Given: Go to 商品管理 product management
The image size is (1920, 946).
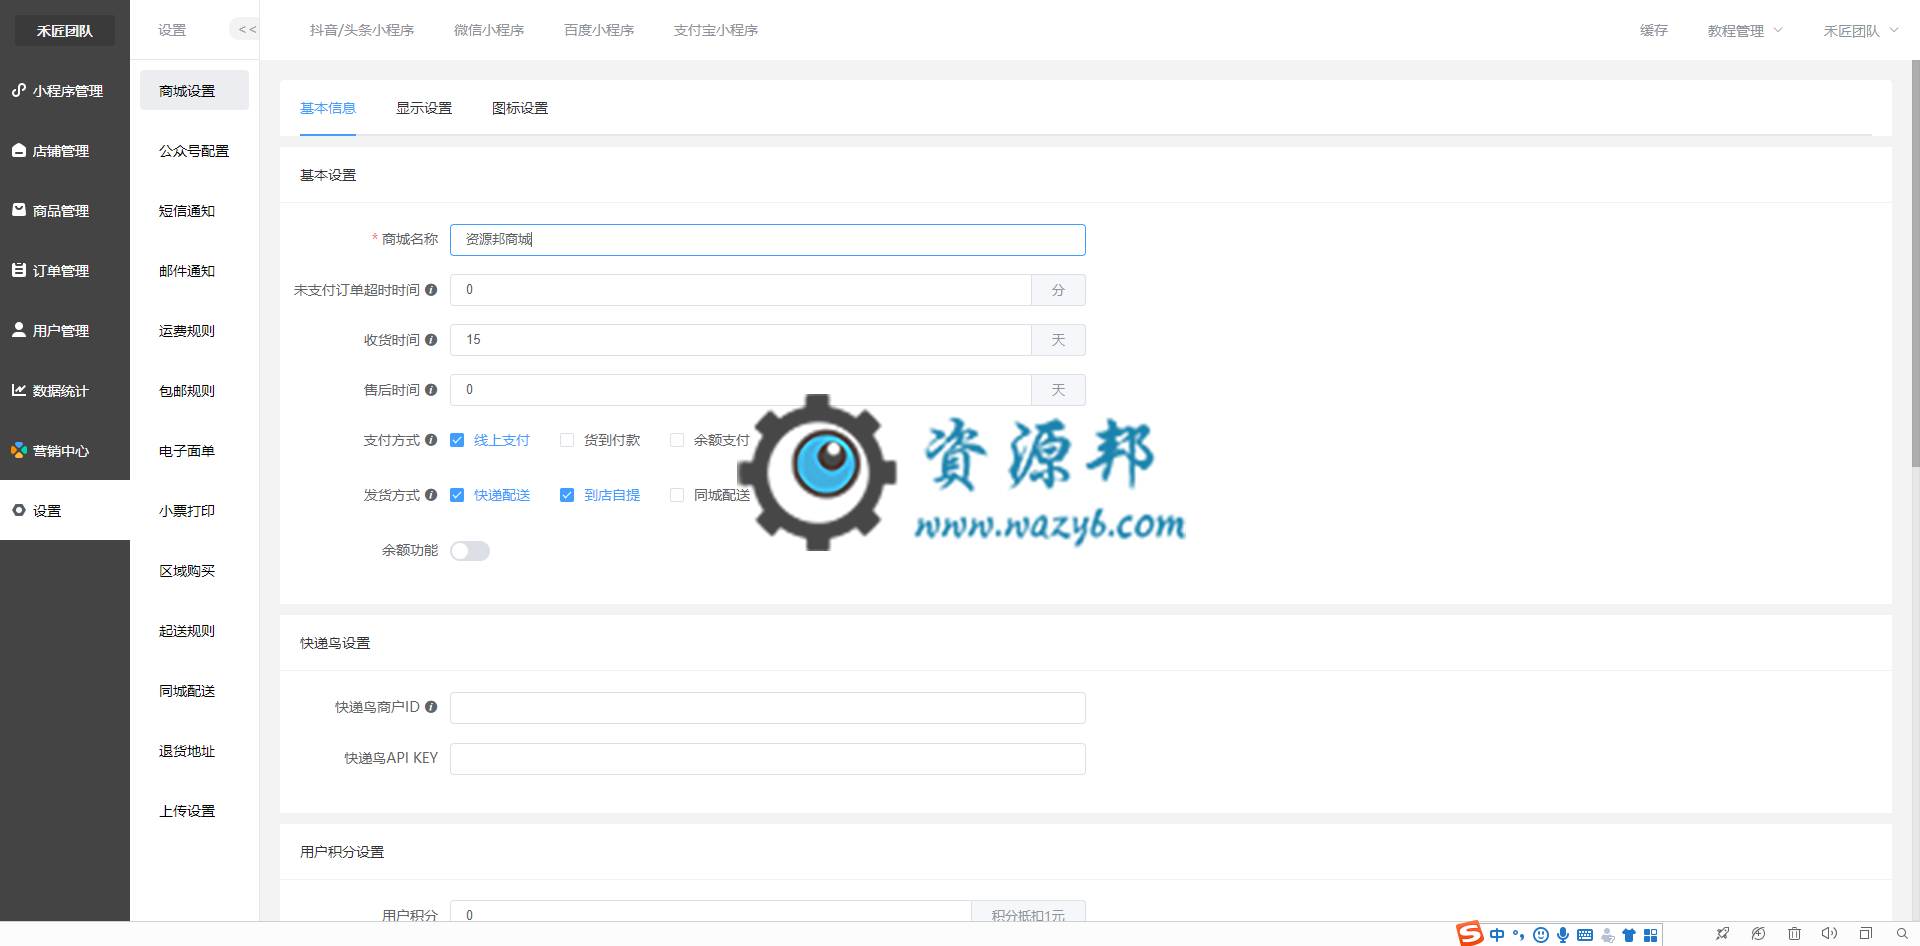Looking at the screenshot, I should click(x=65, y=211).
